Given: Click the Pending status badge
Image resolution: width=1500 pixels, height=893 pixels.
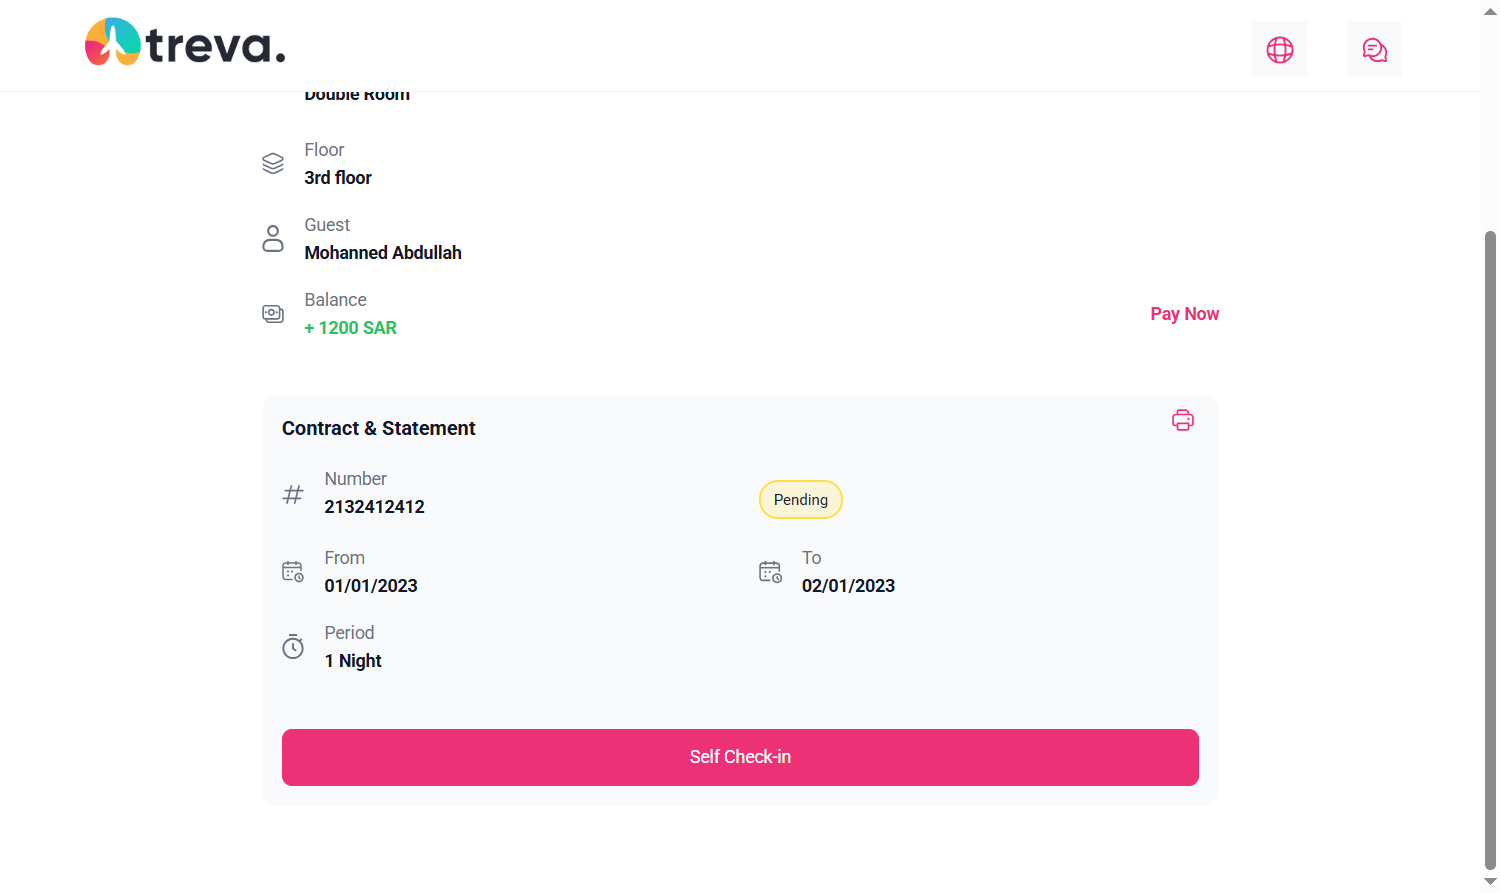Looking at the screenshot, I should [x=800, y=500].
